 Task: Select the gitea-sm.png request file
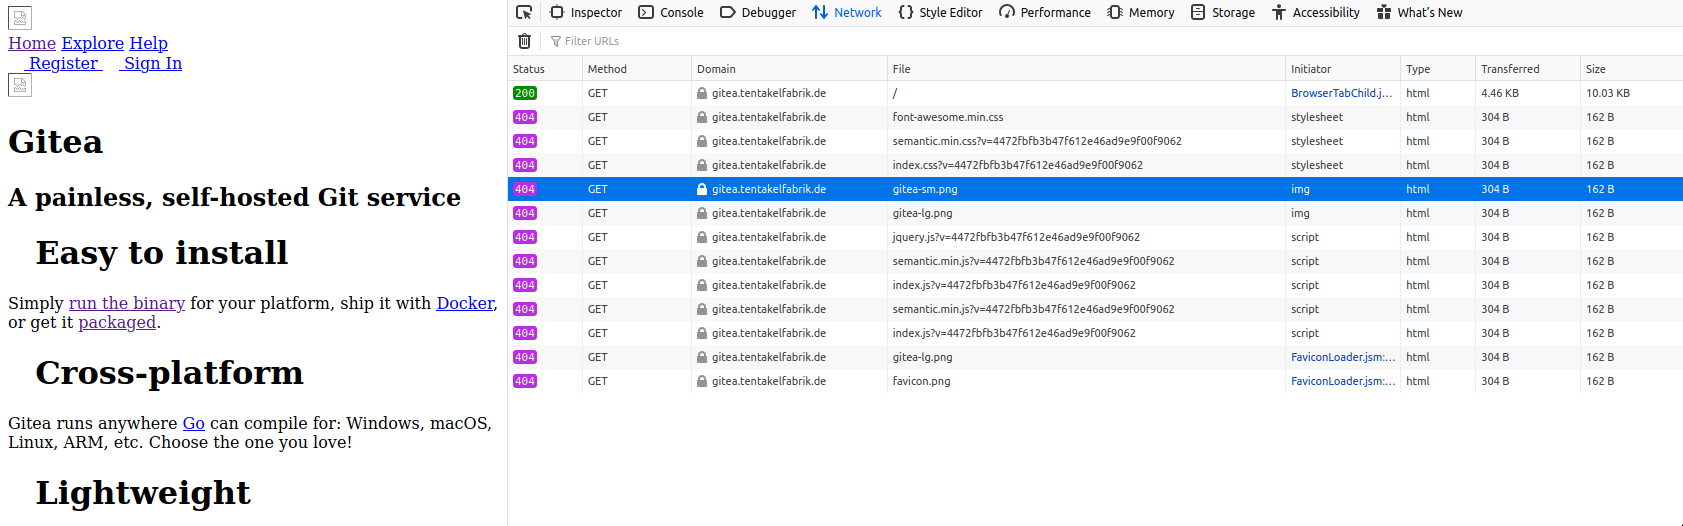tap(925, 189)
